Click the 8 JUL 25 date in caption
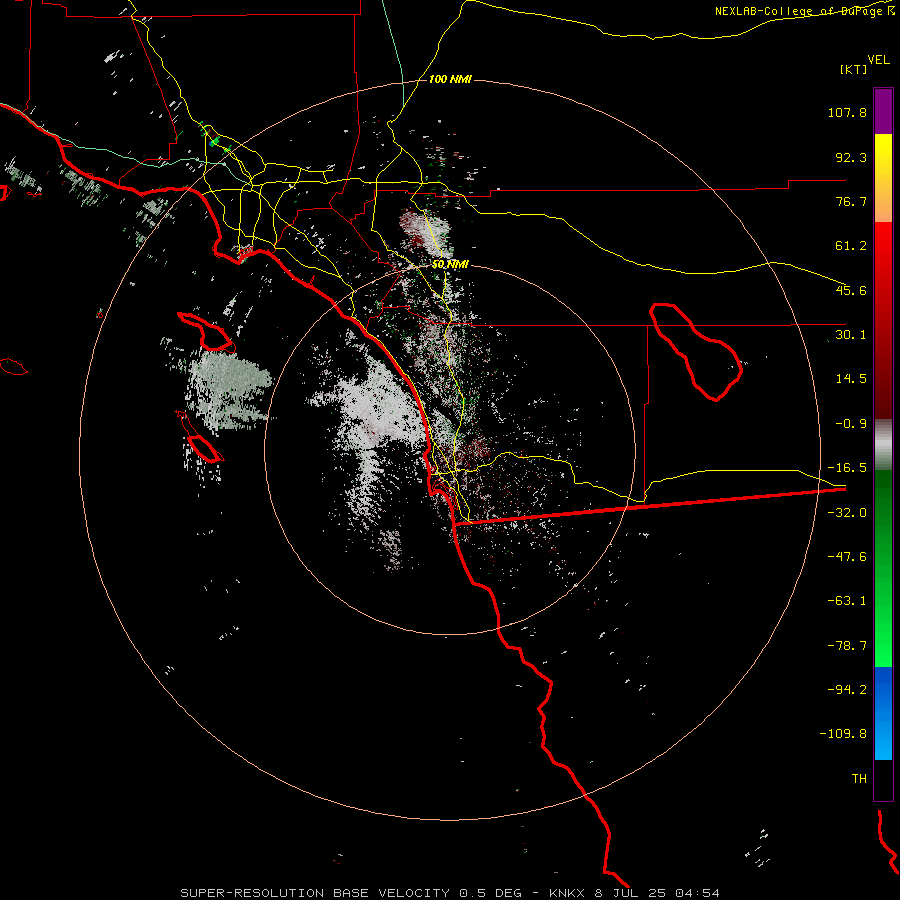This screenshot has height=900, width=900. pyautogui.click(x=630, y=893)
